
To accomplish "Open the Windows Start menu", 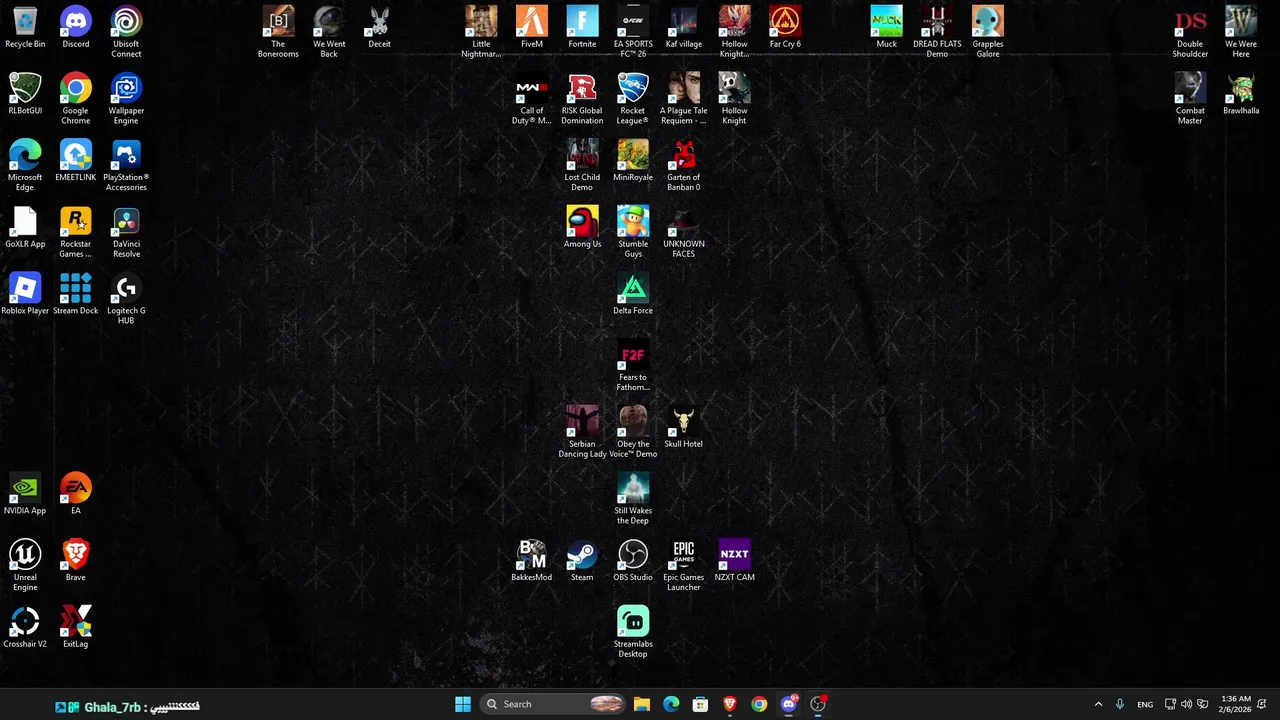I will [463, 704].
